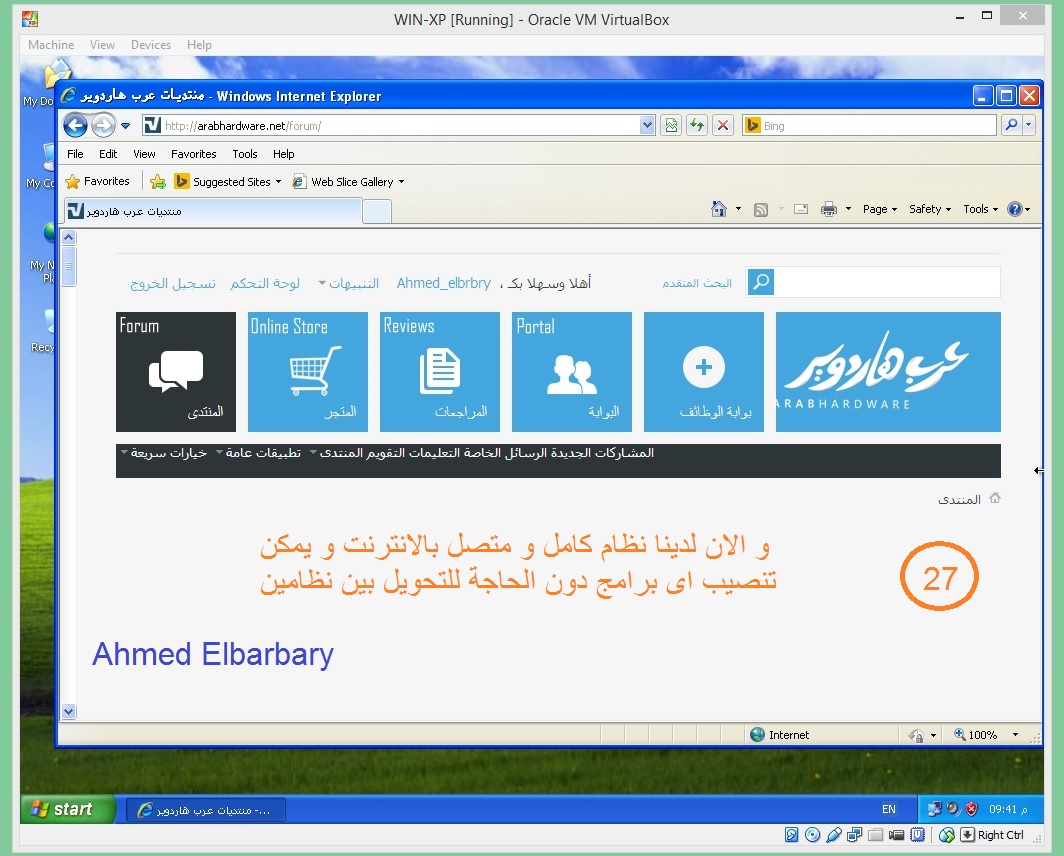Open the Reviews tile
The width and height of the screenshot is (1064, 856).
click(439, 372)
